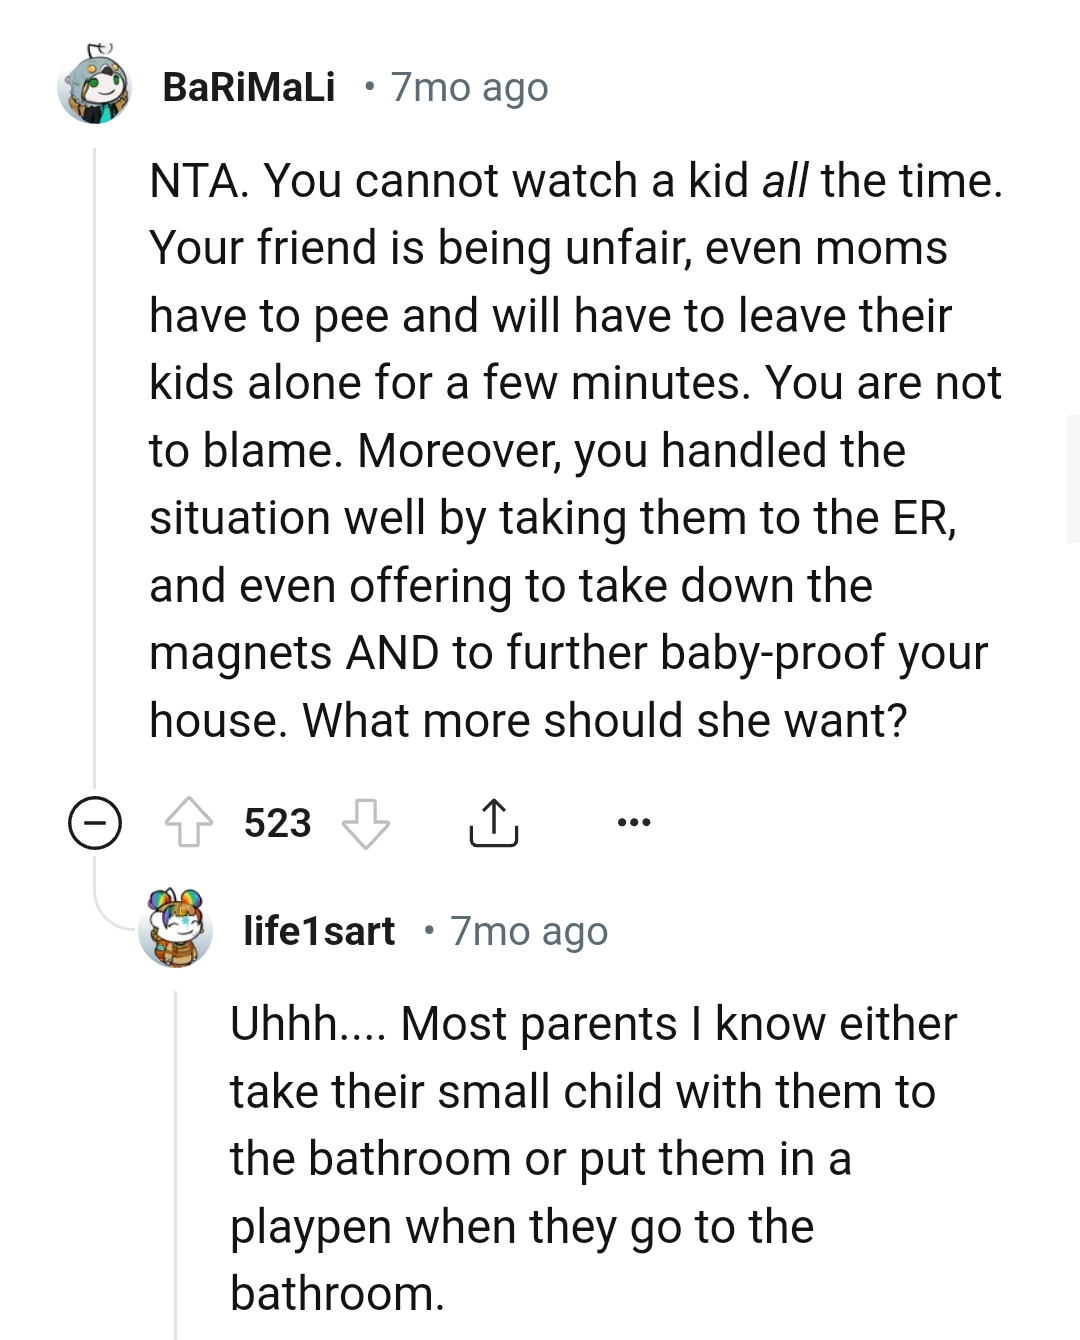Expand the overflow options for the comment

[634, 823]
